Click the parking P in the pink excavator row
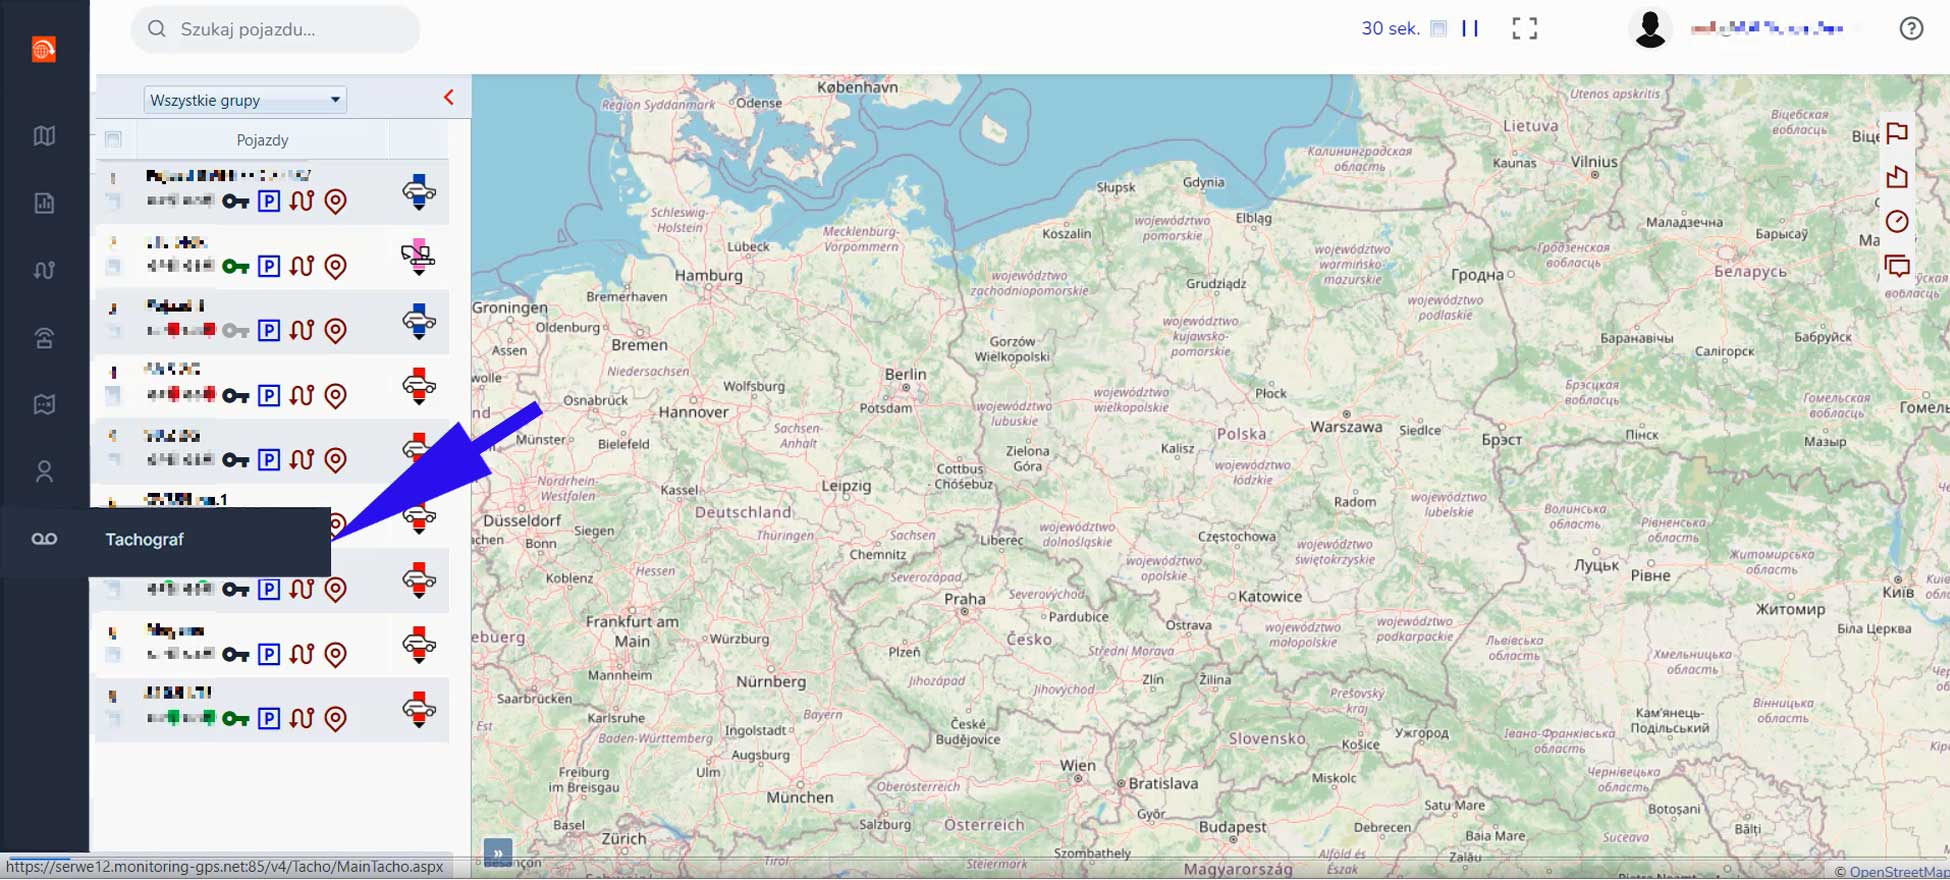1950x880 pixels. tap(269, 266)
